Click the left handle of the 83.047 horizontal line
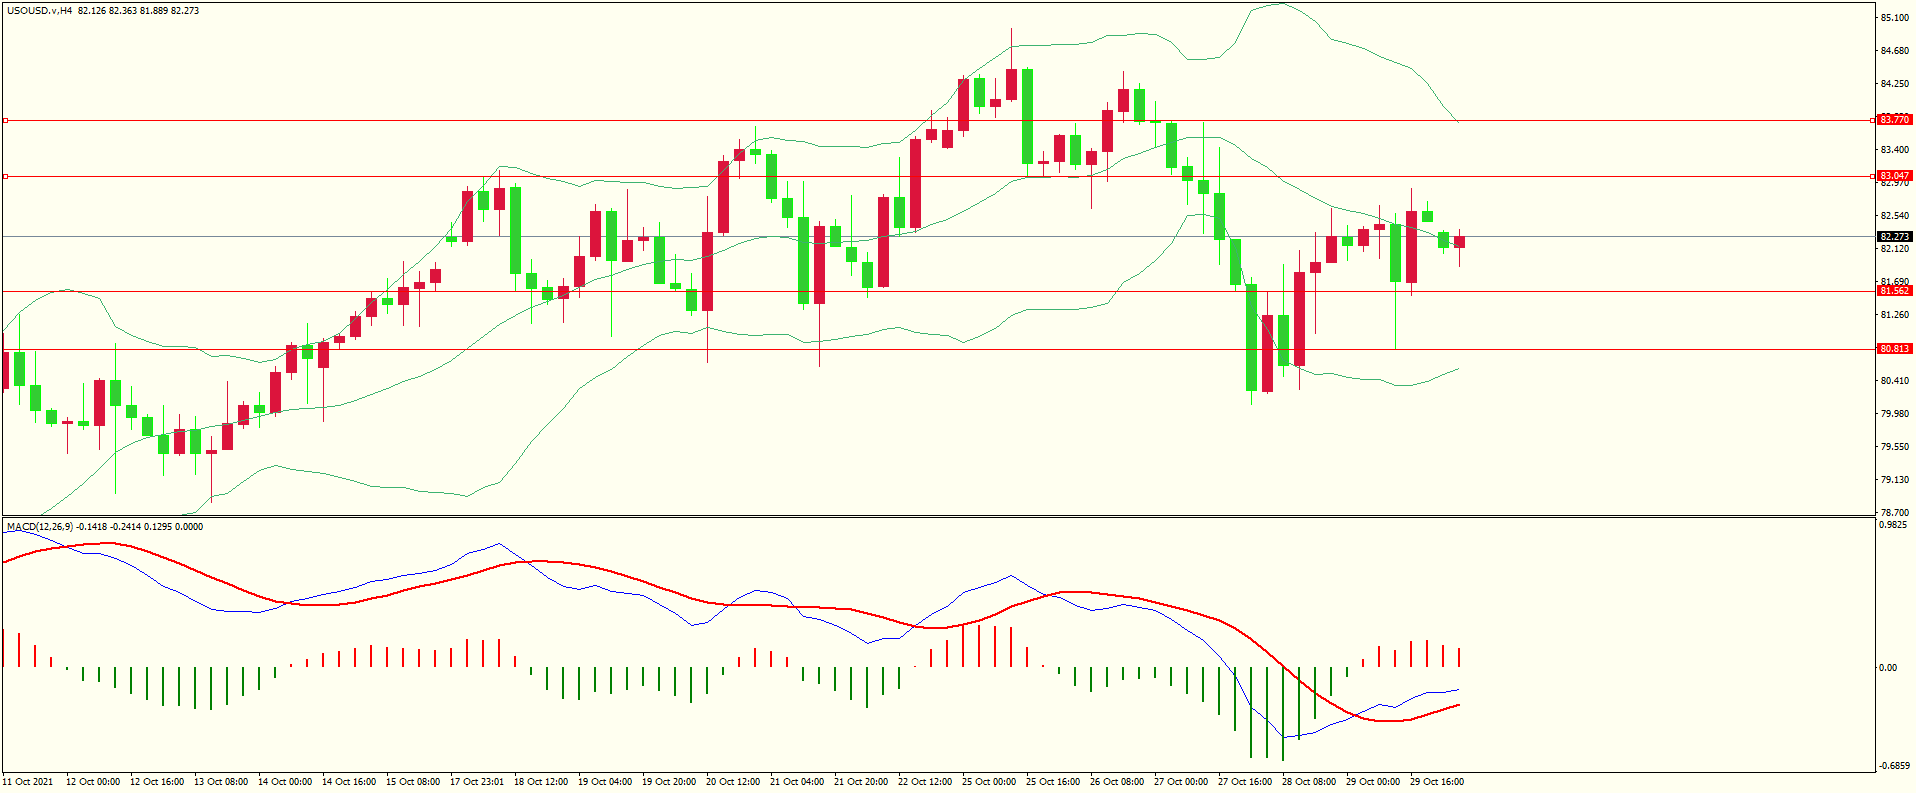Viewport: 1916px width, 793px height. click(5, 176)
